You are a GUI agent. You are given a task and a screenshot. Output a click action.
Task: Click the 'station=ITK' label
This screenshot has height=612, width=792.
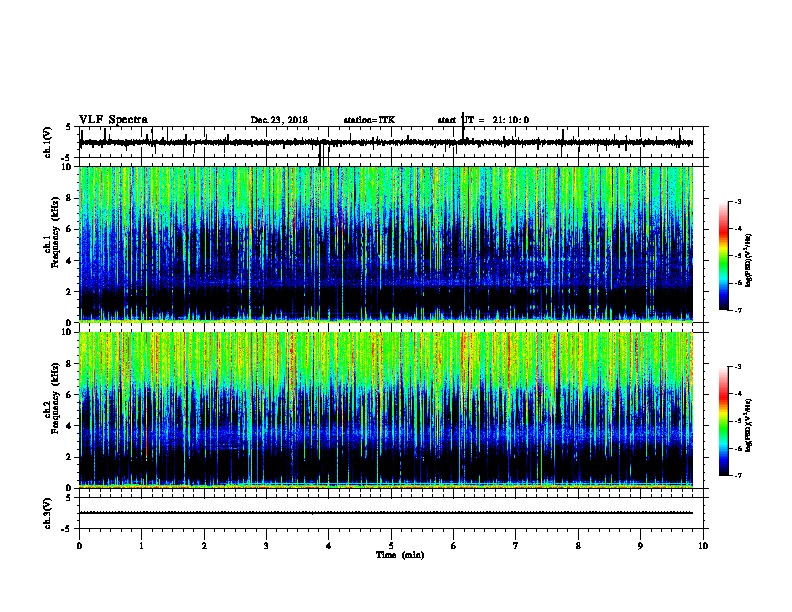point(369,120)
